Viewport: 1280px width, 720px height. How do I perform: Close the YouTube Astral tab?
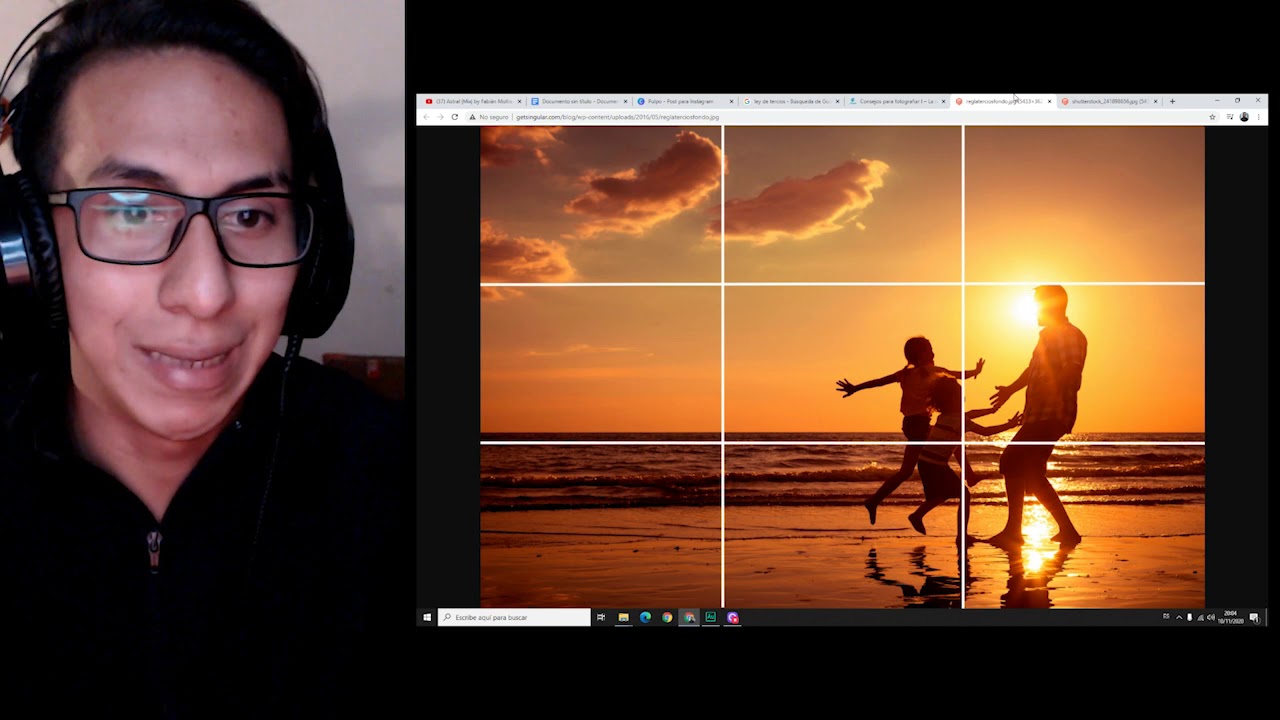(x=519, y=101)
